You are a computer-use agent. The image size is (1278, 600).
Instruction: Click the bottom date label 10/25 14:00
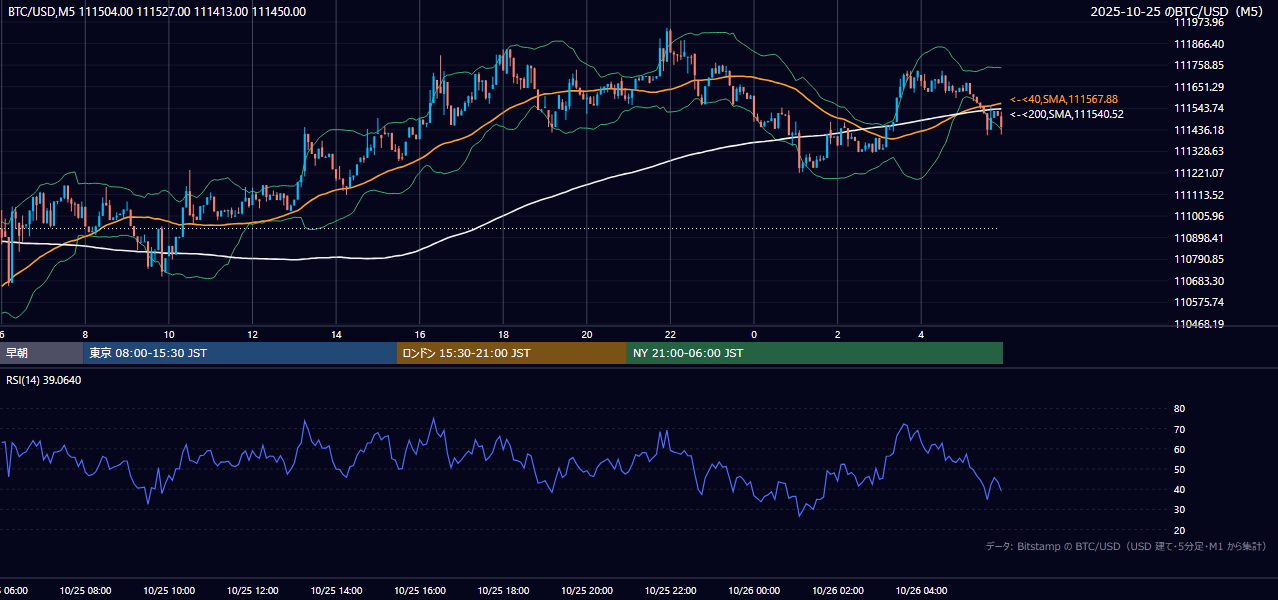click(x=336, y=591)
